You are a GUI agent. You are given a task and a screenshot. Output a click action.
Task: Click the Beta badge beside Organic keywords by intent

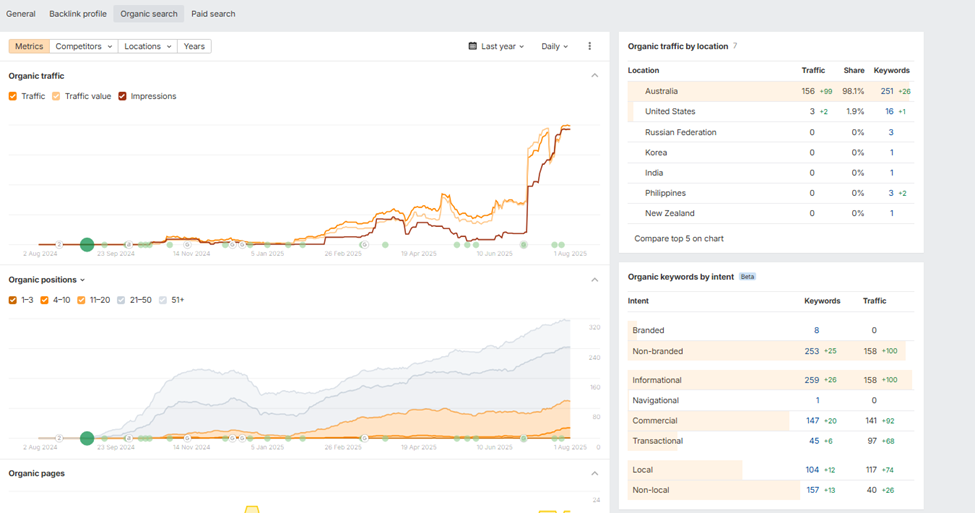click(747, 276)
